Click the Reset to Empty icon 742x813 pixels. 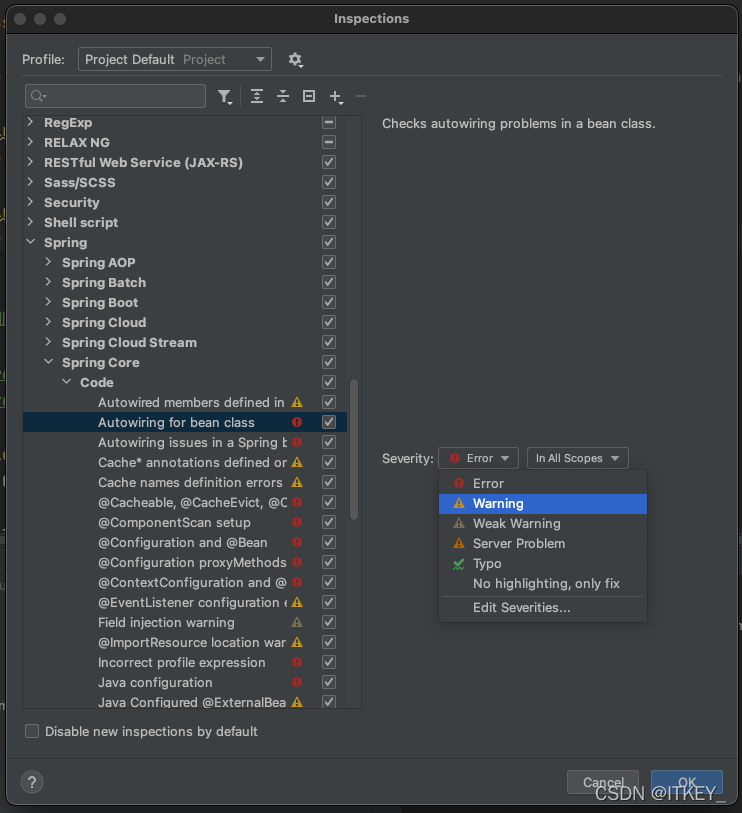point(309,96)
